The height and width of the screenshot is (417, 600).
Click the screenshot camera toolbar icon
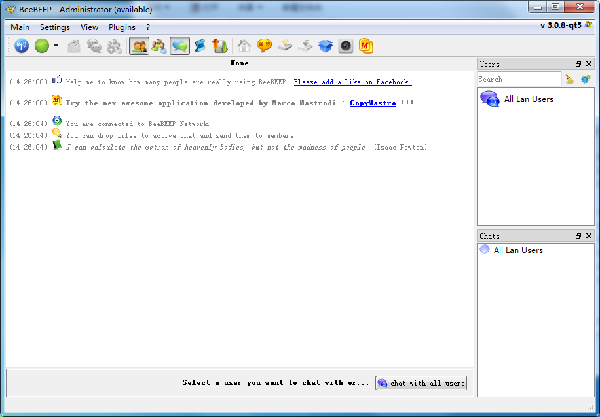345,46
